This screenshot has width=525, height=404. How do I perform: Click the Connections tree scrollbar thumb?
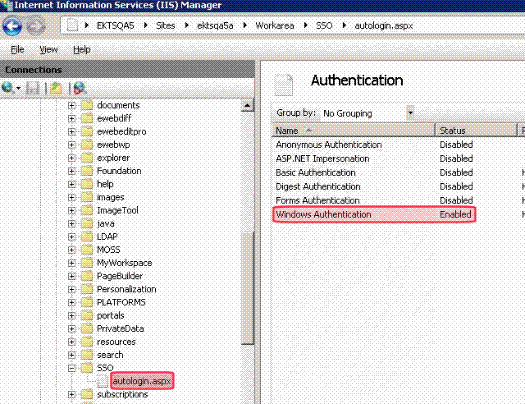[x=247, y=288]
